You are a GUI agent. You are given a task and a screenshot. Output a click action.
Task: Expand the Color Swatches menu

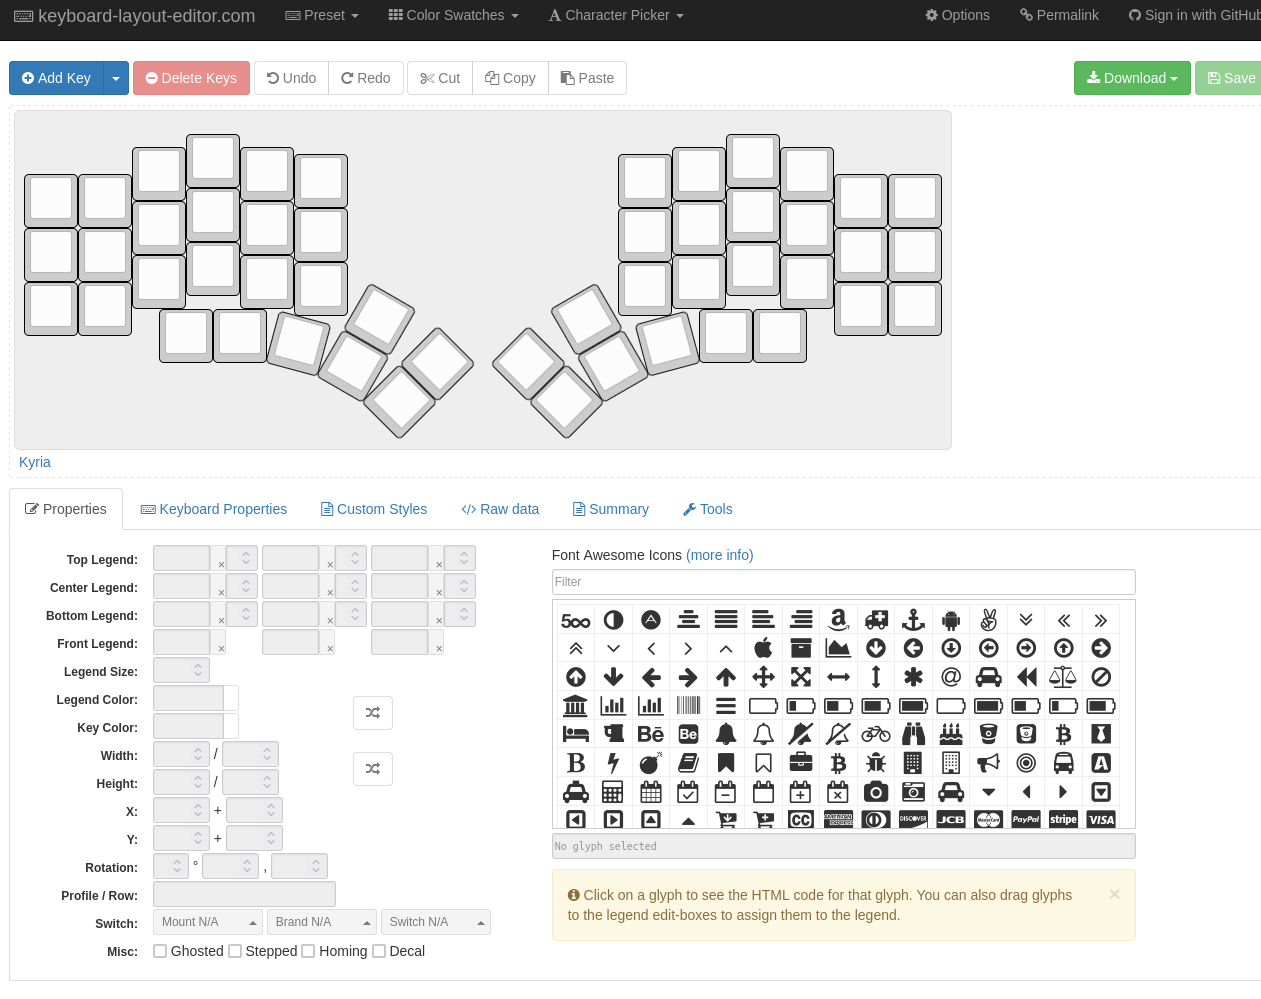(x=454, y=15)
